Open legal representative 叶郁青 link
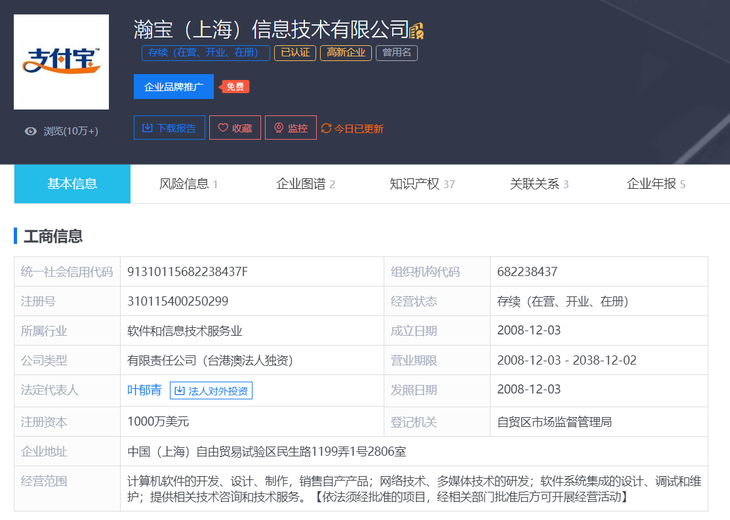 [144, 390]
